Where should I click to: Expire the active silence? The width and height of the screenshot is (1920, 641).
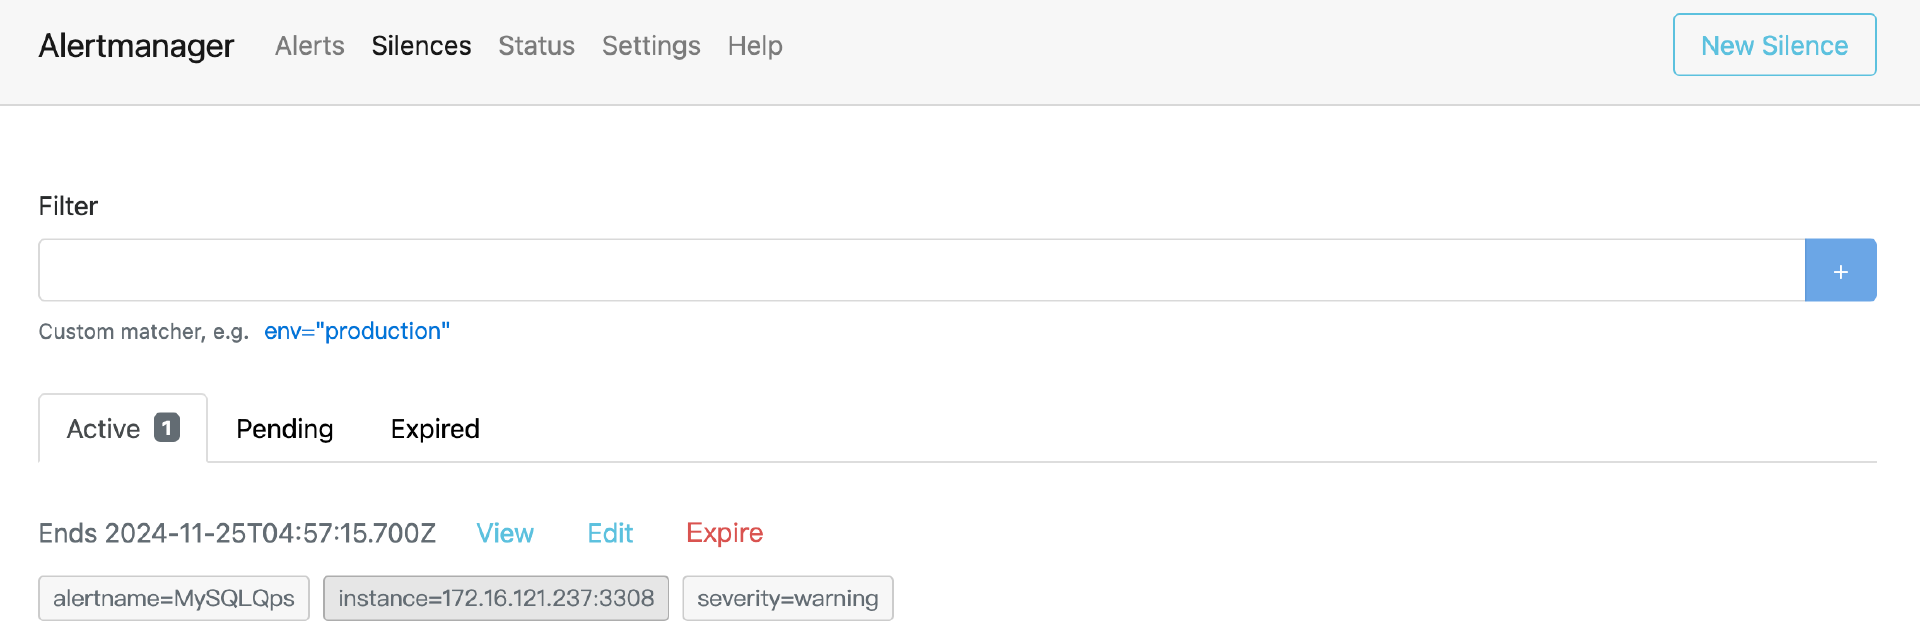pos(724,533)
